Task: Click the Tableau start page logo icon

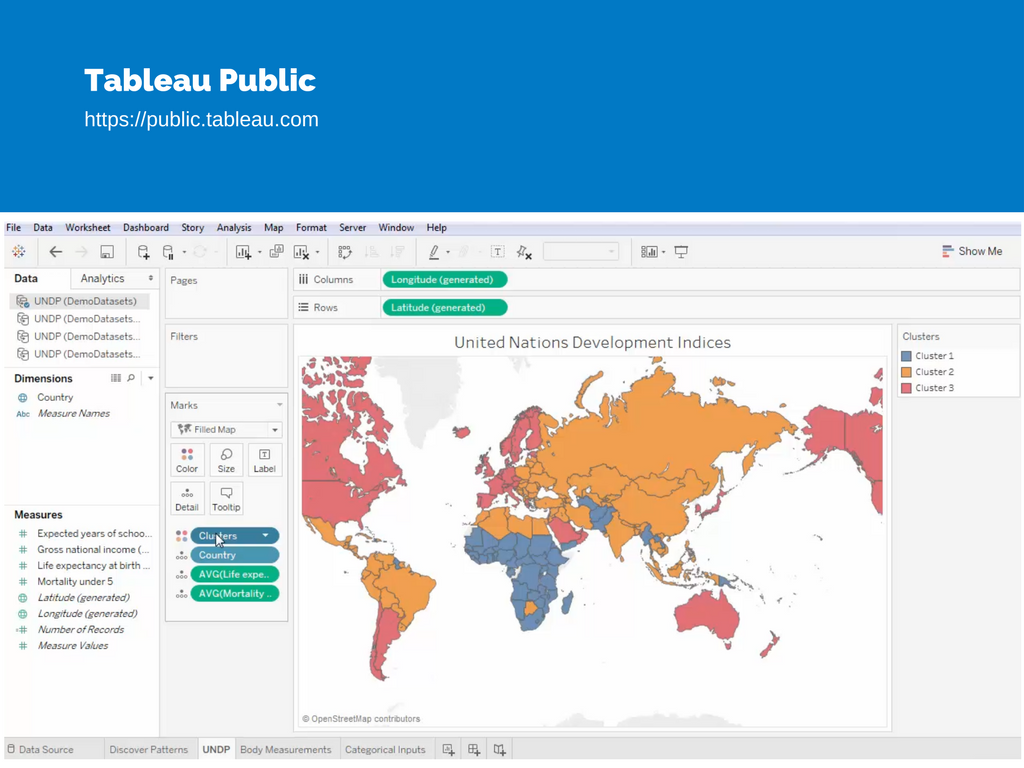Action: [x=19, y=251]
